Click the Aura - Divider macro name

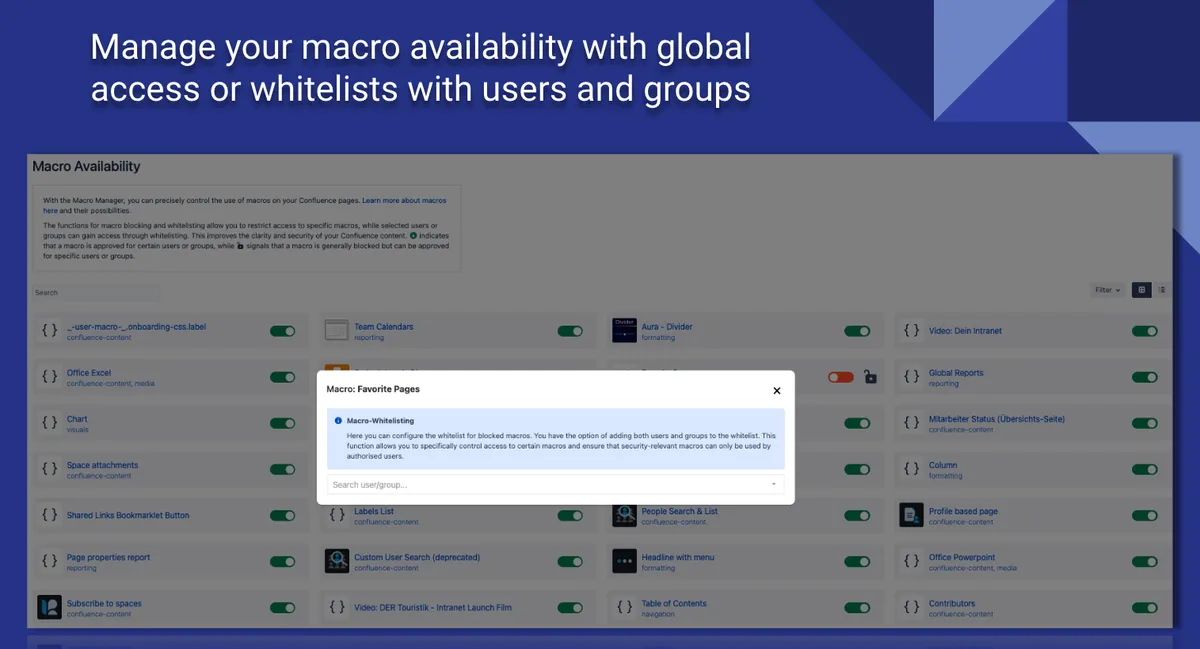click(667, 326)
